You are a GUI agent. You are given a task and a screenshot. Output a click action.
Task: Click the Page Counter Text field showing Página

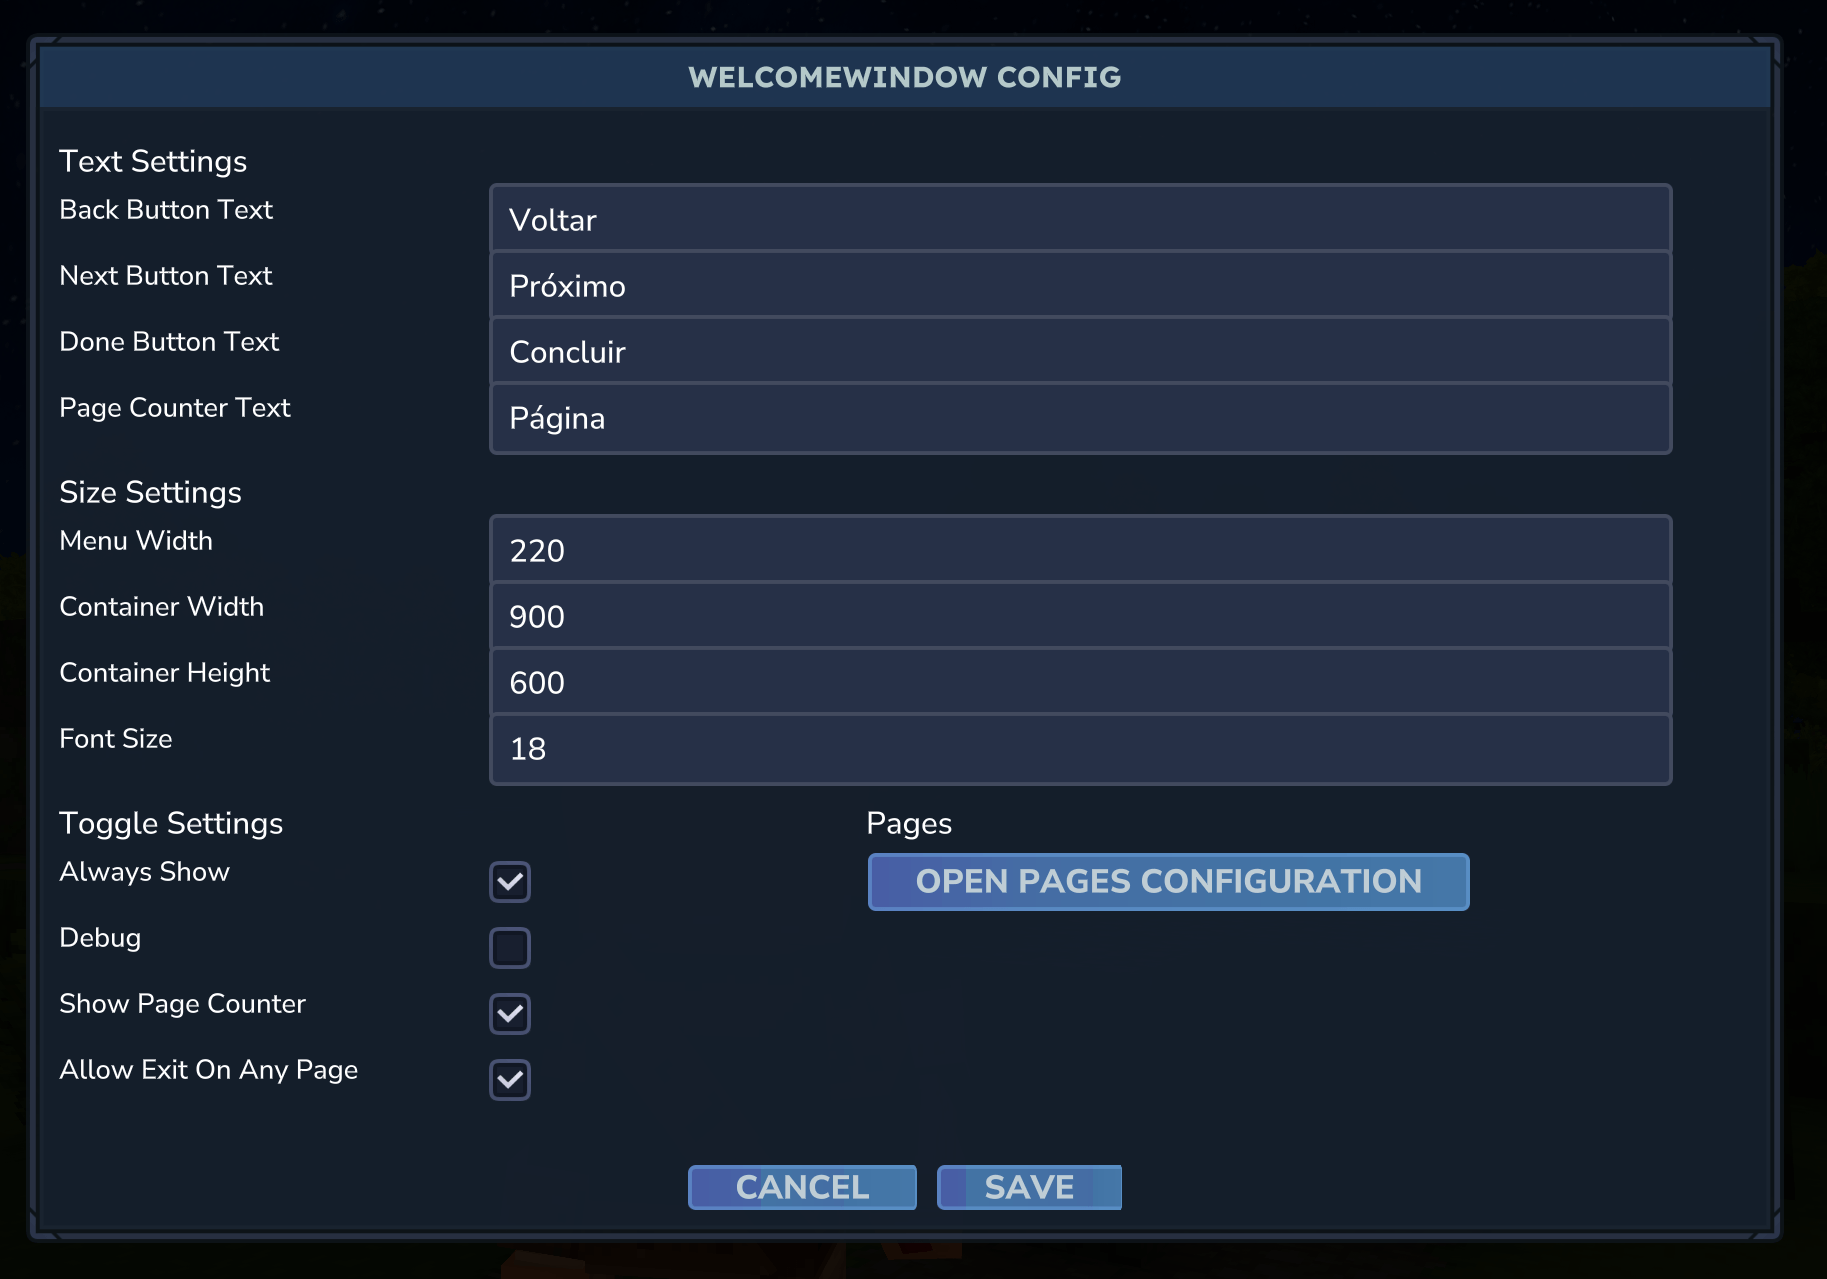[x=1080, y=418]
